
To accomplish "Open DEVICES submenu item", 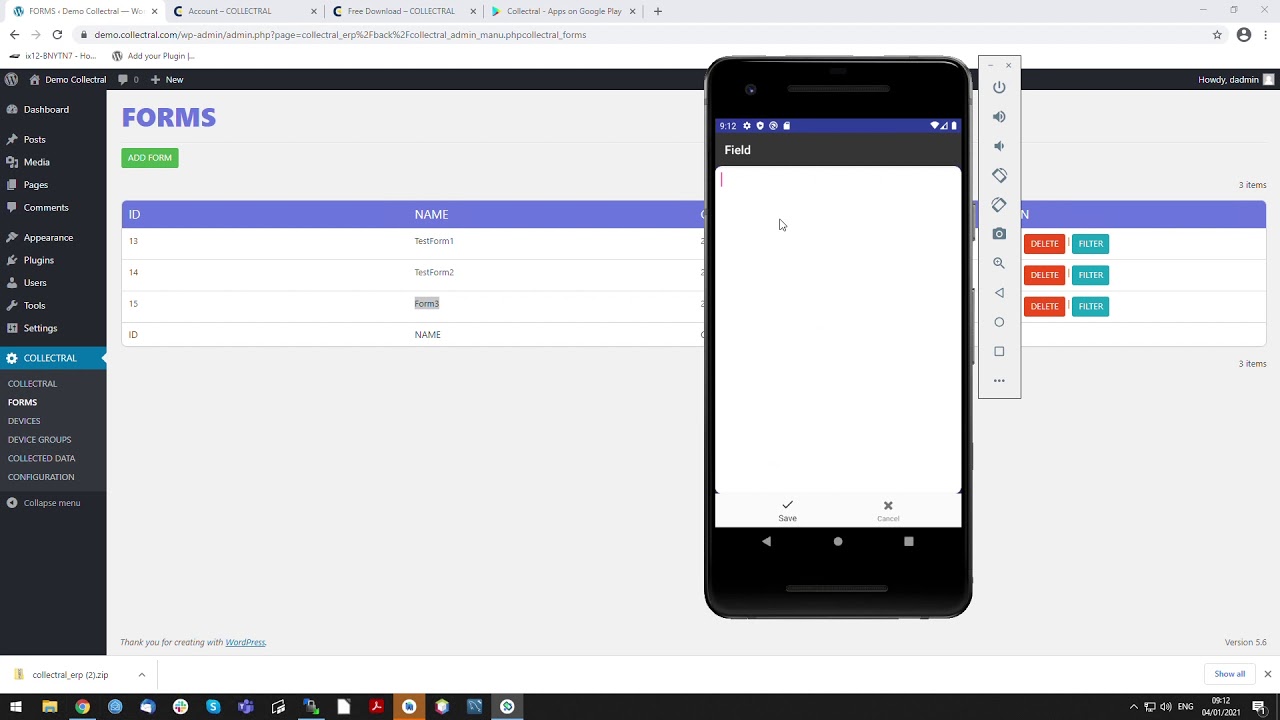I will (24, 421).
